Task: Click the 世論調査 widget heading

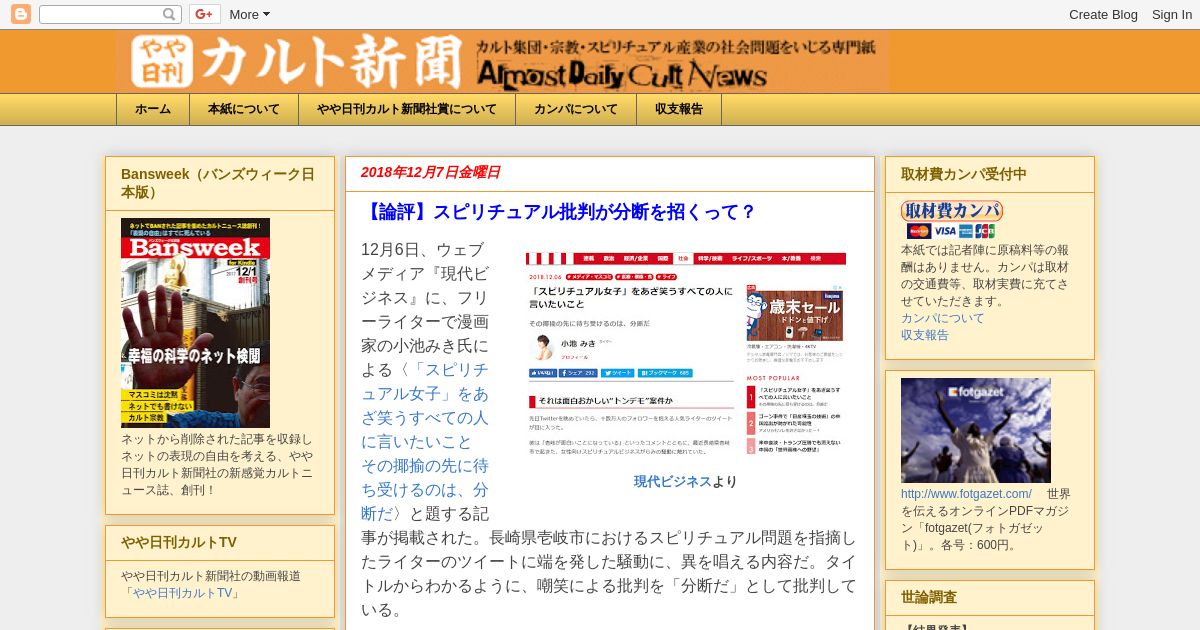Action: coord(929,597)
